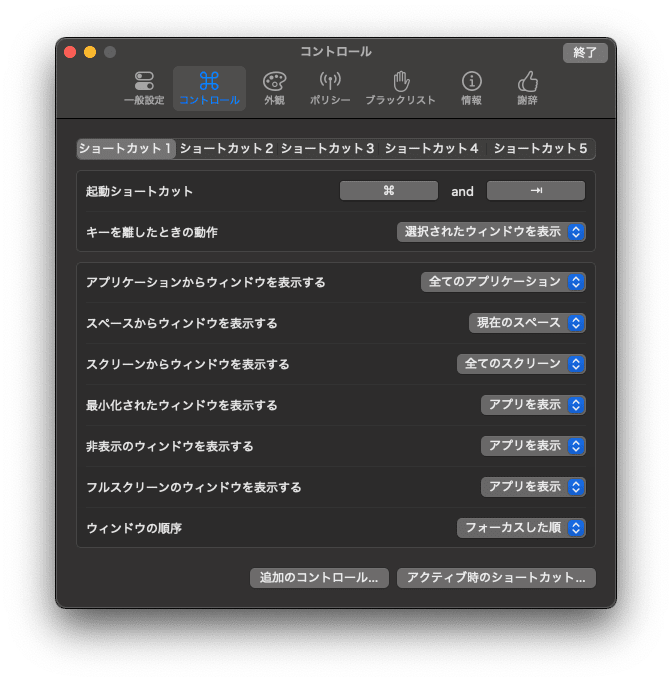Open the 全てのスクリーン dropdown
The image size is (672, 682).
(521, 364)
